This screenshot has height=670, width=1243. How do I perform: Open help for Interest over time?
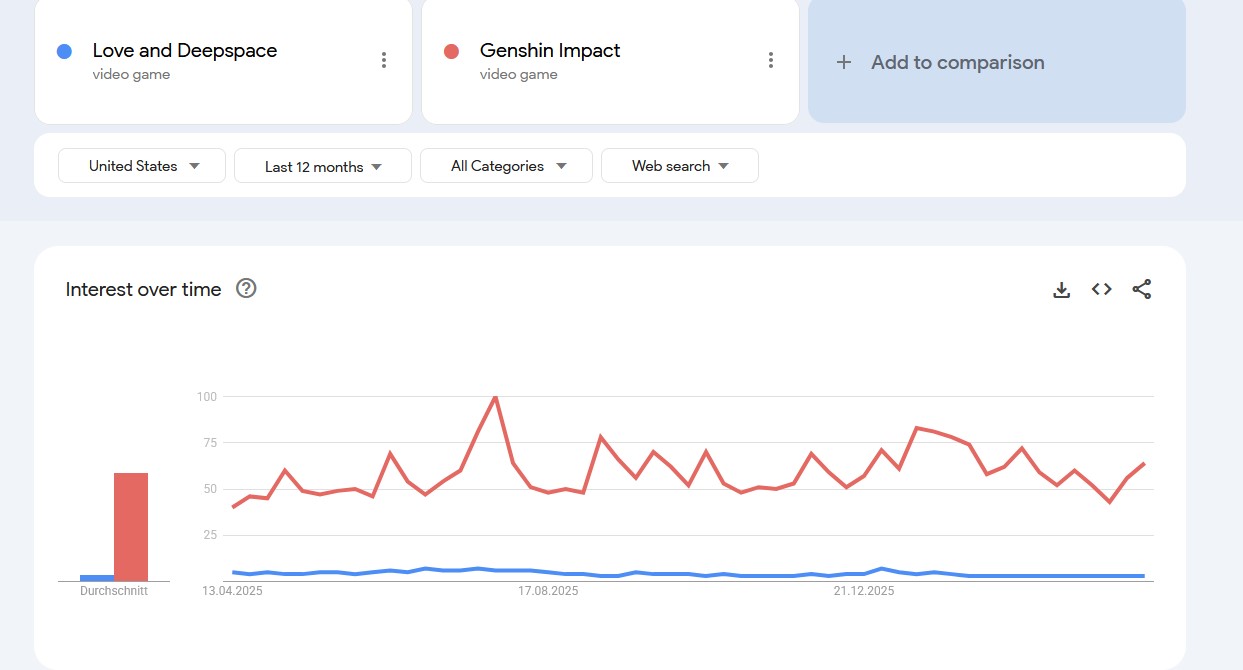[246, 289]
